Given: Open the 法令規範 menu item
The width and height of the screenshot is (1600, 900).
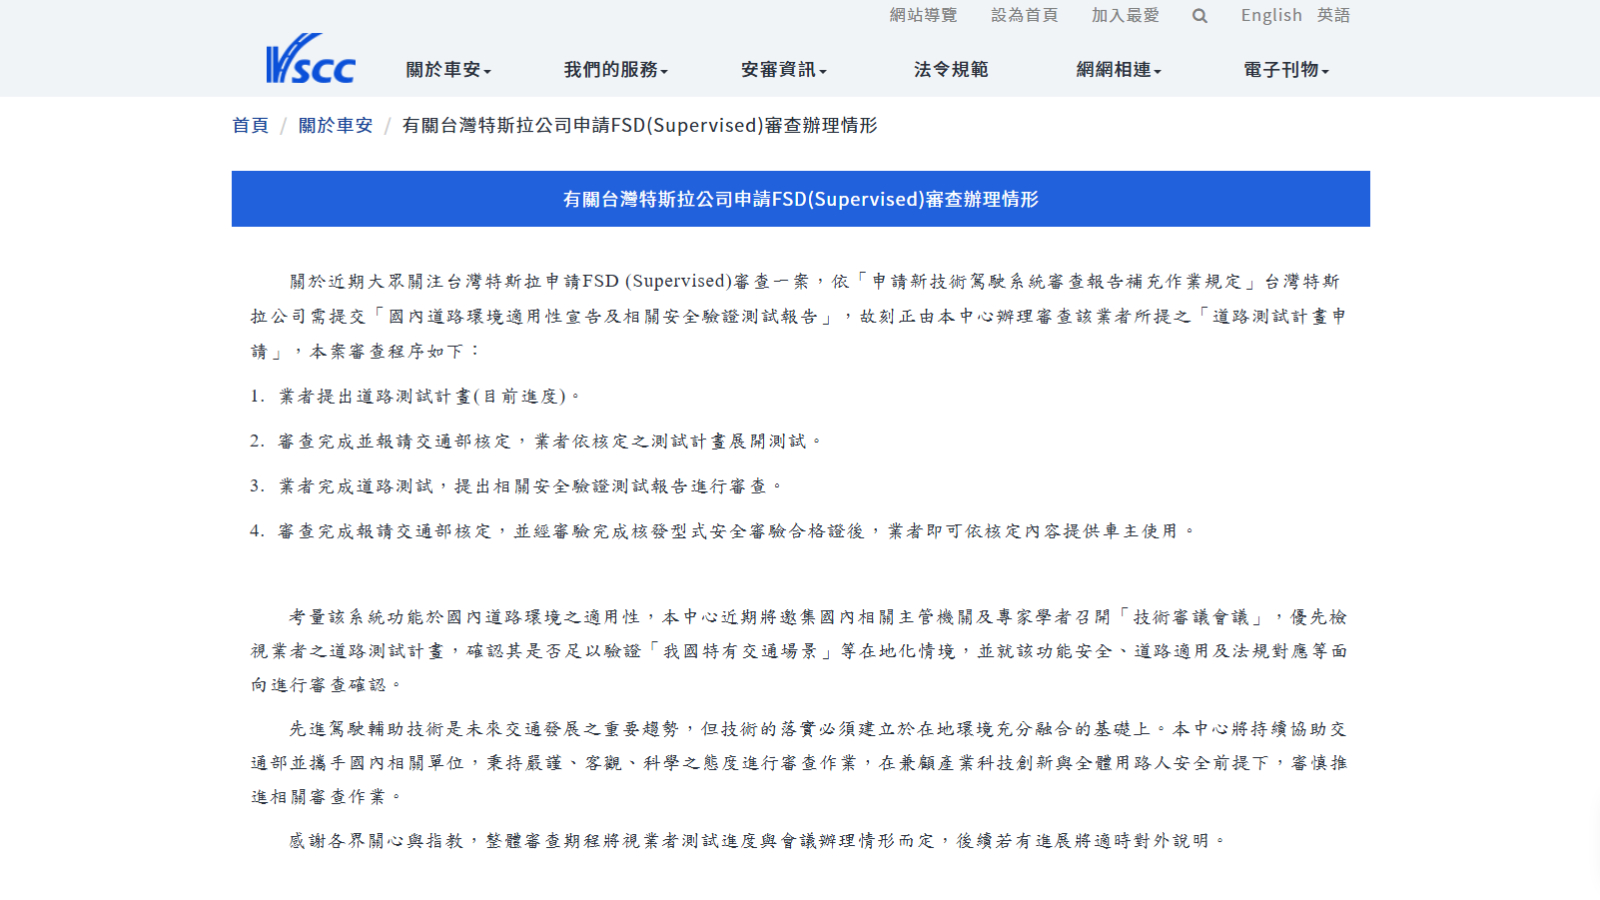Looking at the screenshot, I should coord(950,70).
